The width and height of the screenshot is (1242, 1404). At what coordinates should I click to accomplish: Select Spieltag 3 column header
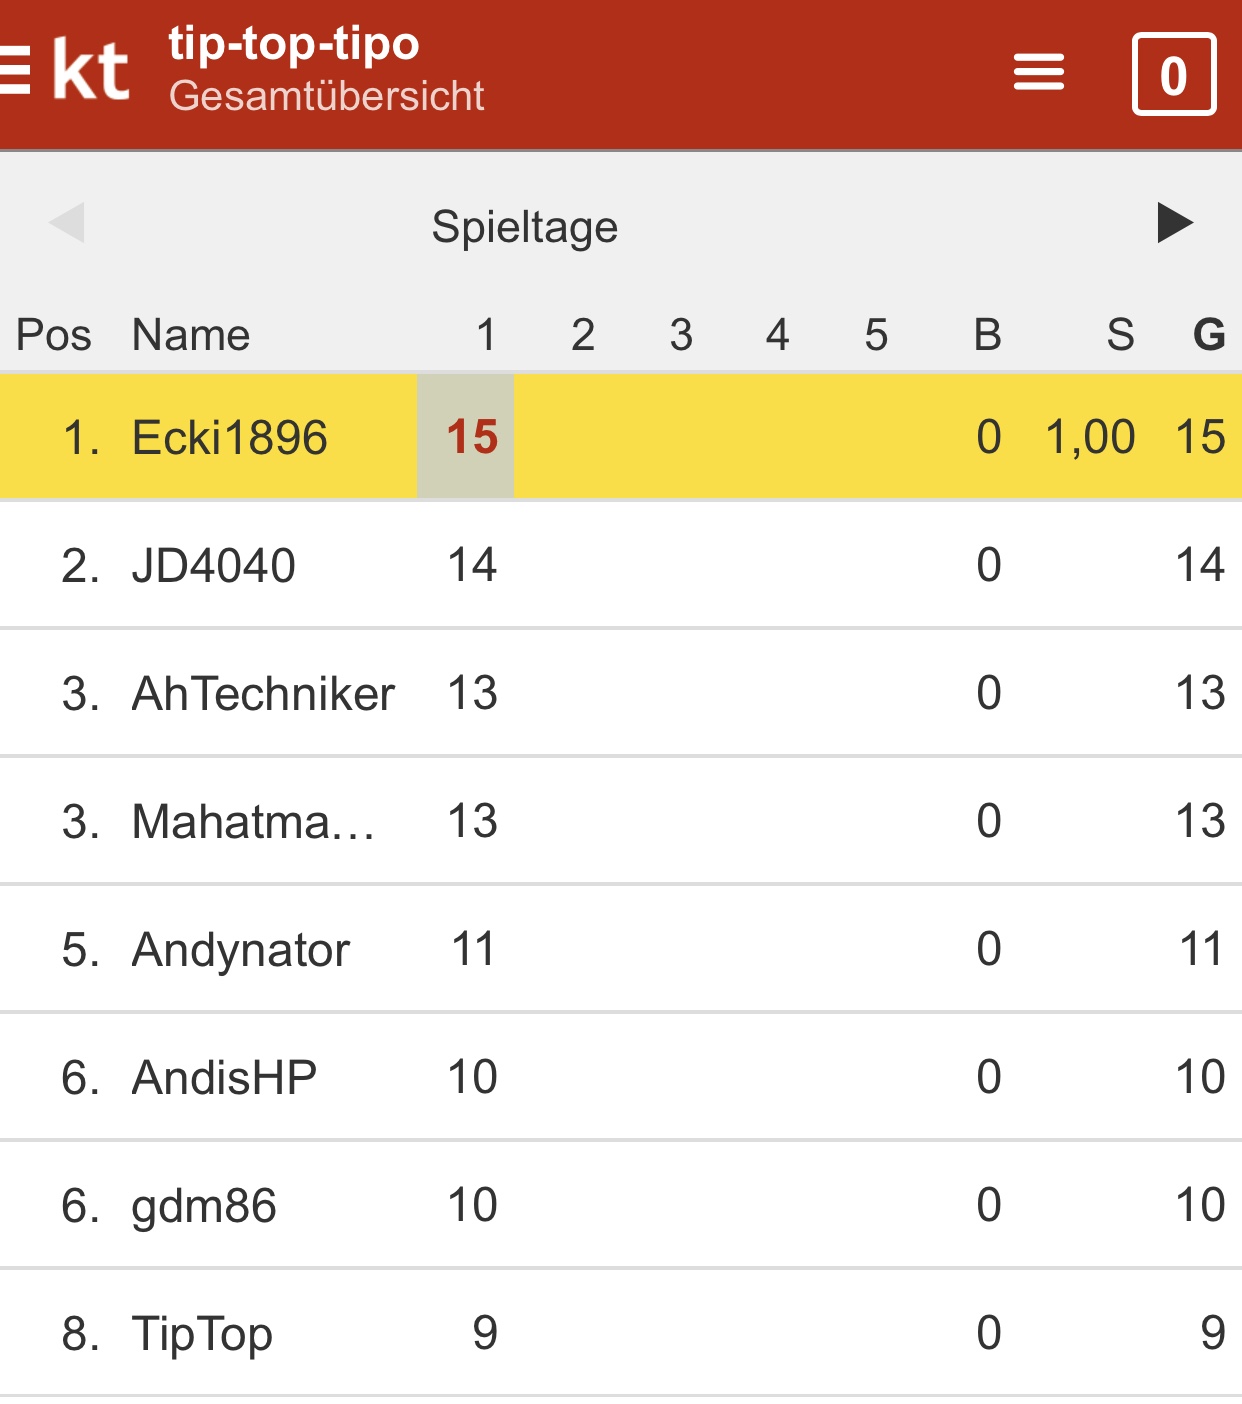(x=681, y=335)
